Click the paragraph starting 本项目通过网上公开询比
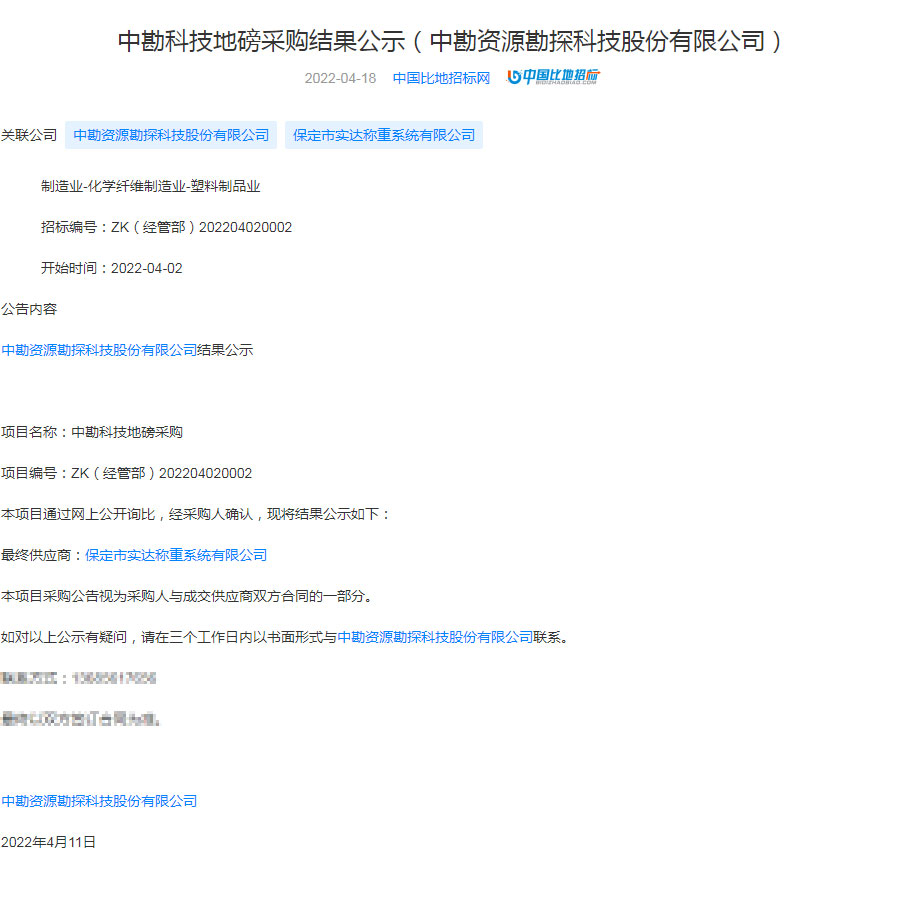The height and width of the screenshot is (906, 904). click(x=196, y=514)
